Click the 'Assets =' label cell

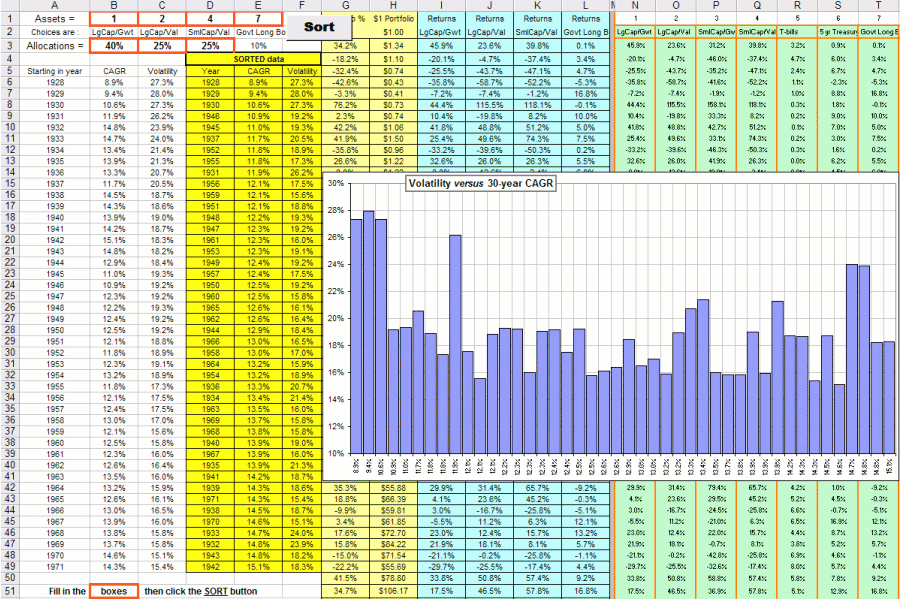pos(55,19)
